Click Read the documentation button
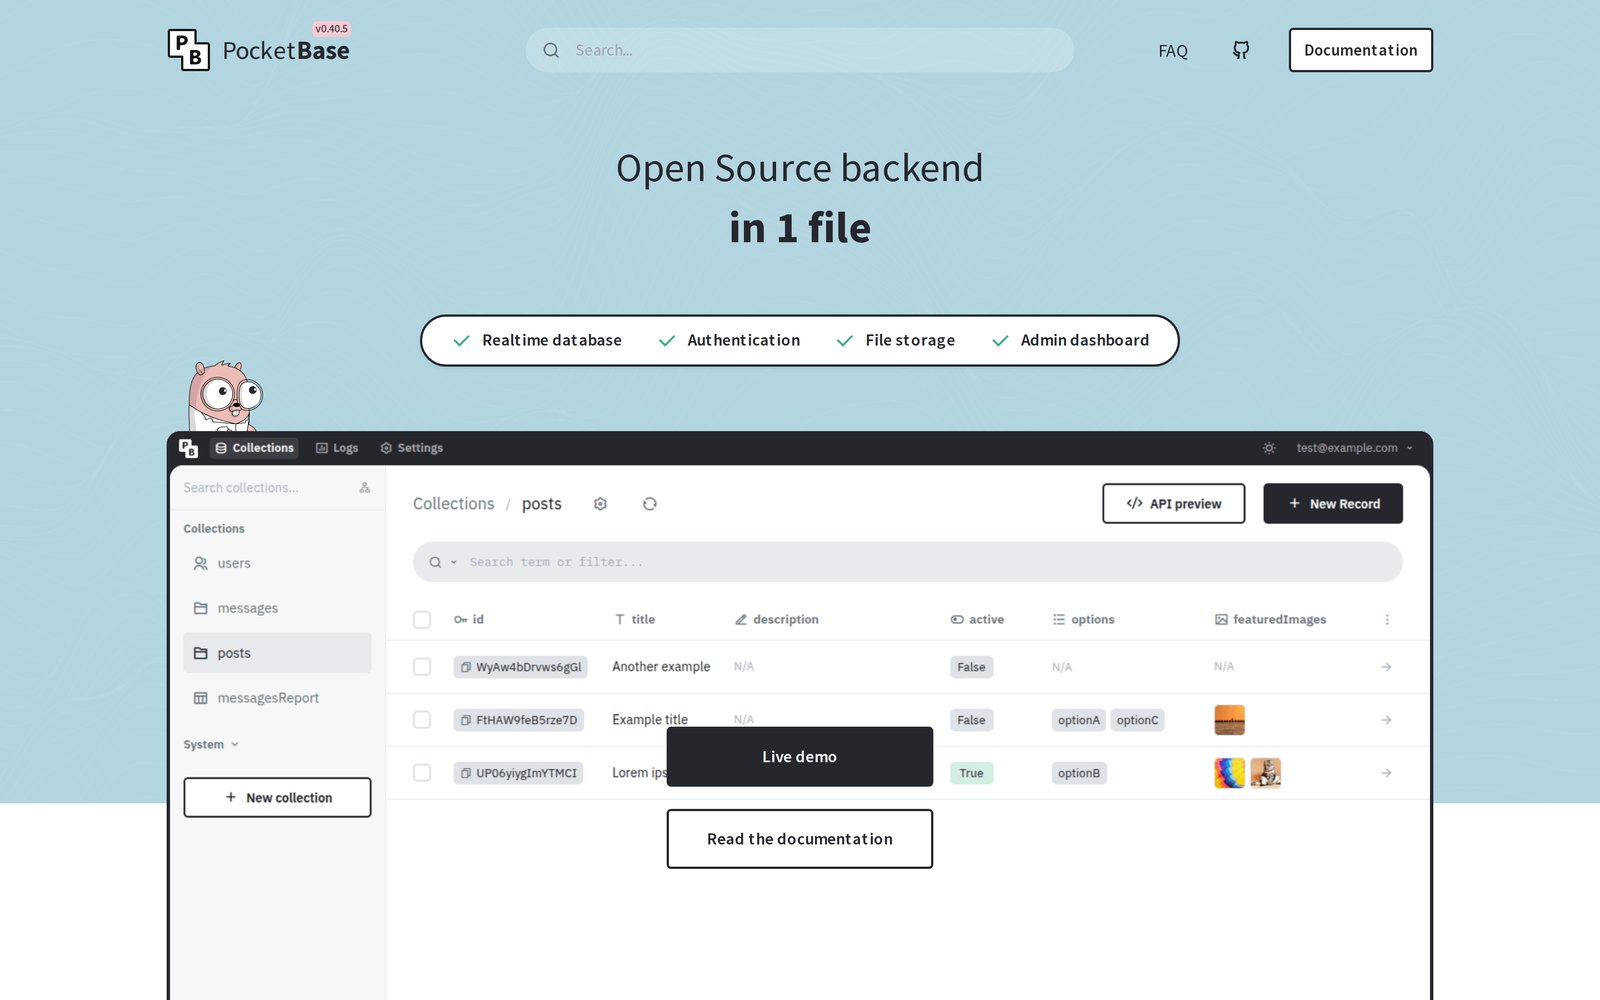Viewport: 1600px width, 1000px height. (x=799, y=839)
